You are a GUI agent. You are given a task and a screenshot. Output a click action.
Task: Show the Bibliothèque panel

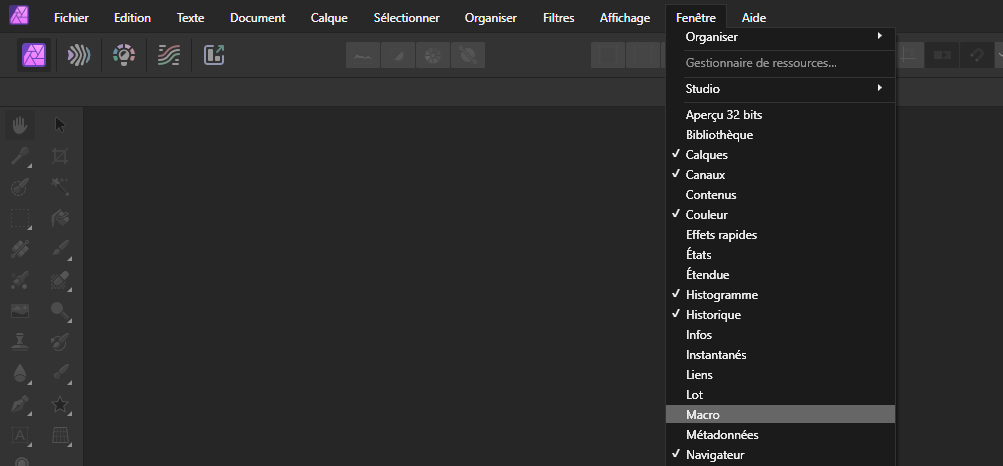click(x=719, y=135)
